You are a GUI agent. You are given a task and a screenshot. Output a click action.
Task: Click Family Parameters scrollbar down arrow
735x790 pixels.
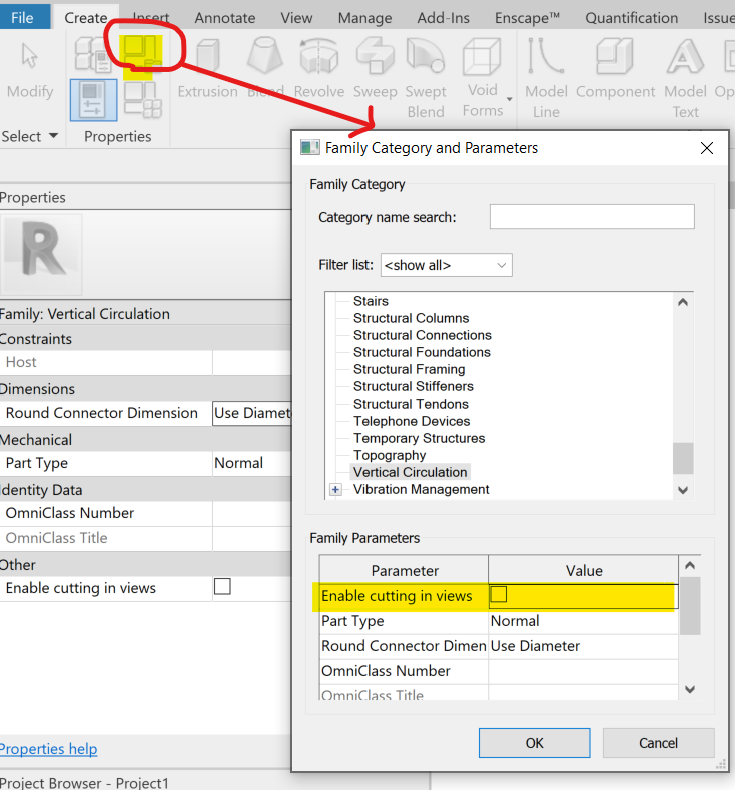pos(690,689)
